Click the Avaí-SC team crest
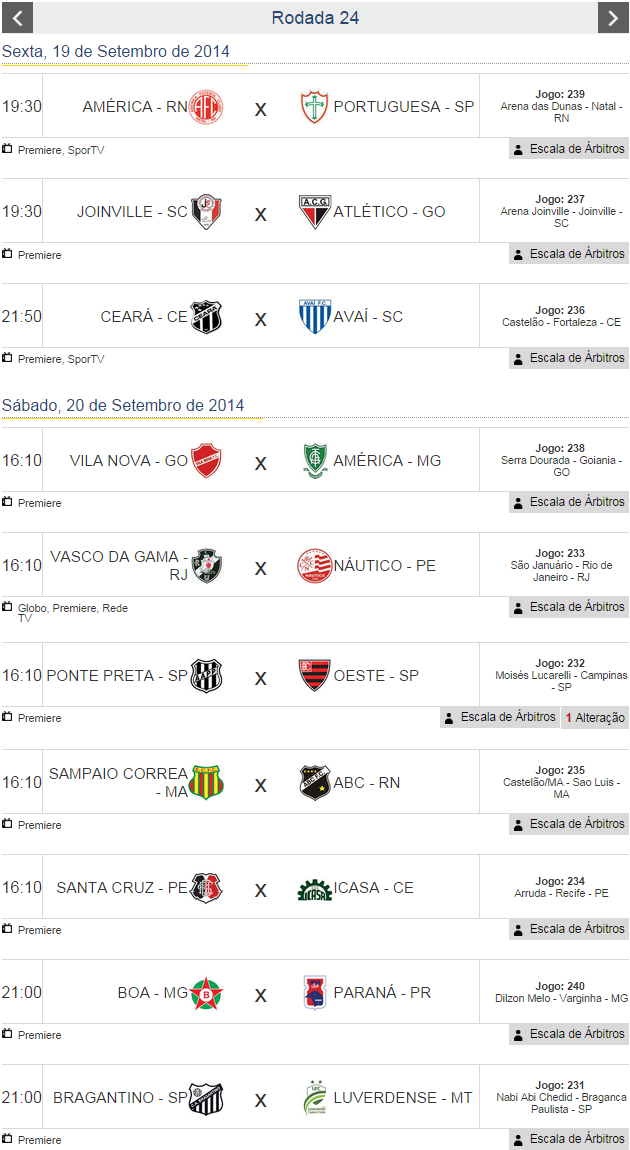Viewport: 630px width, 1150px height. pos(315,317)
